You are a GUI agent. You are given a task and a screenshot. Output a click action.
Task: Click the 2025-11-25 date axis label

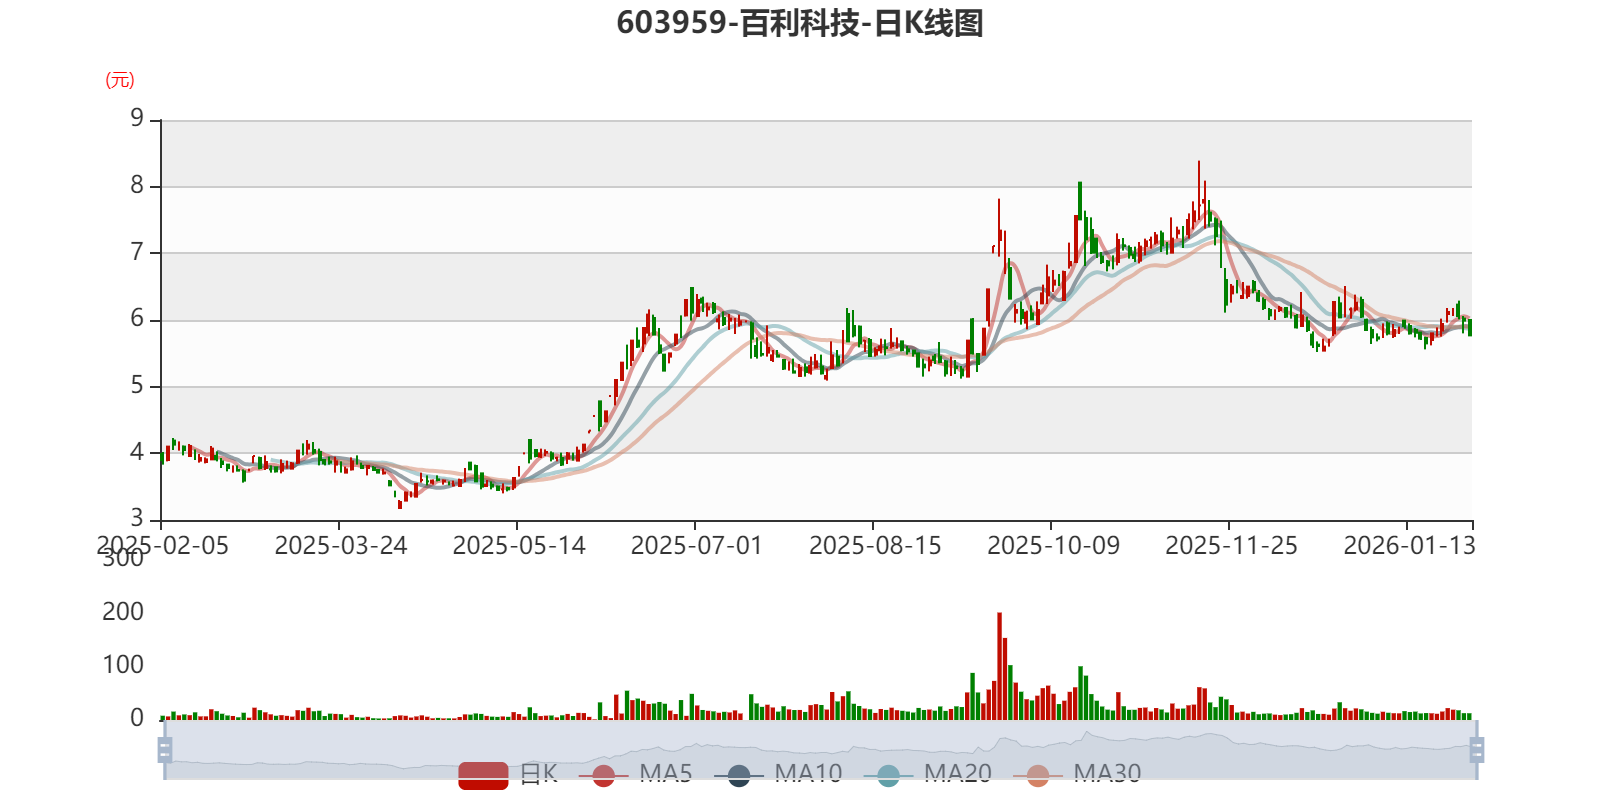(1231, 545)
